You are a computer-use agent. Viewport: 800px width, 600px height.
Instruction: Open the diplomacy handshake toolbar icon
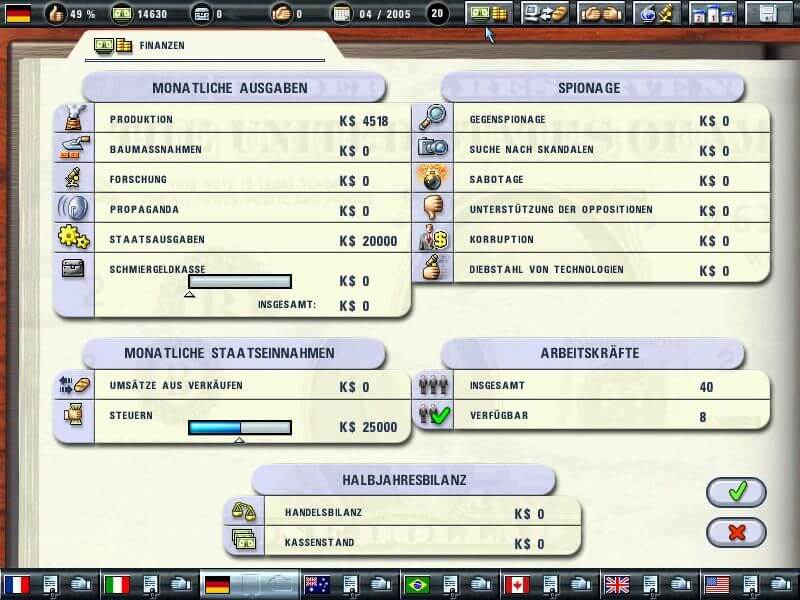tap(601, 14)
